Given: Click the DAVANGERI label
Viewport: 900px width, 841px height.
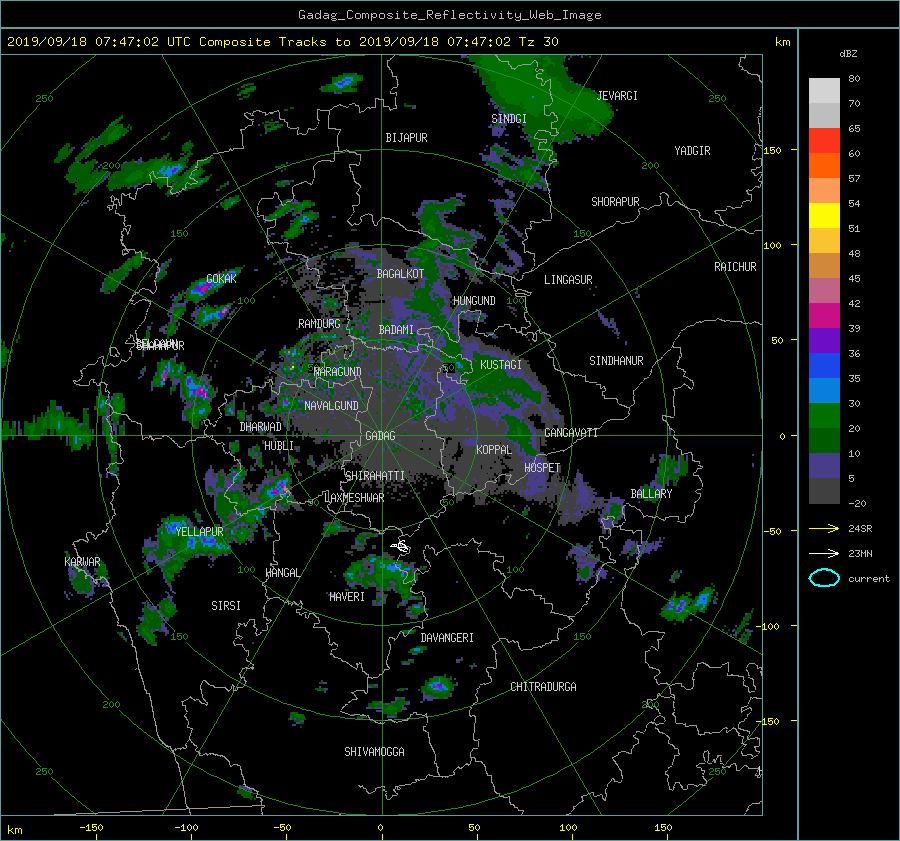Looking at the screenshot, I should (447, 638).
